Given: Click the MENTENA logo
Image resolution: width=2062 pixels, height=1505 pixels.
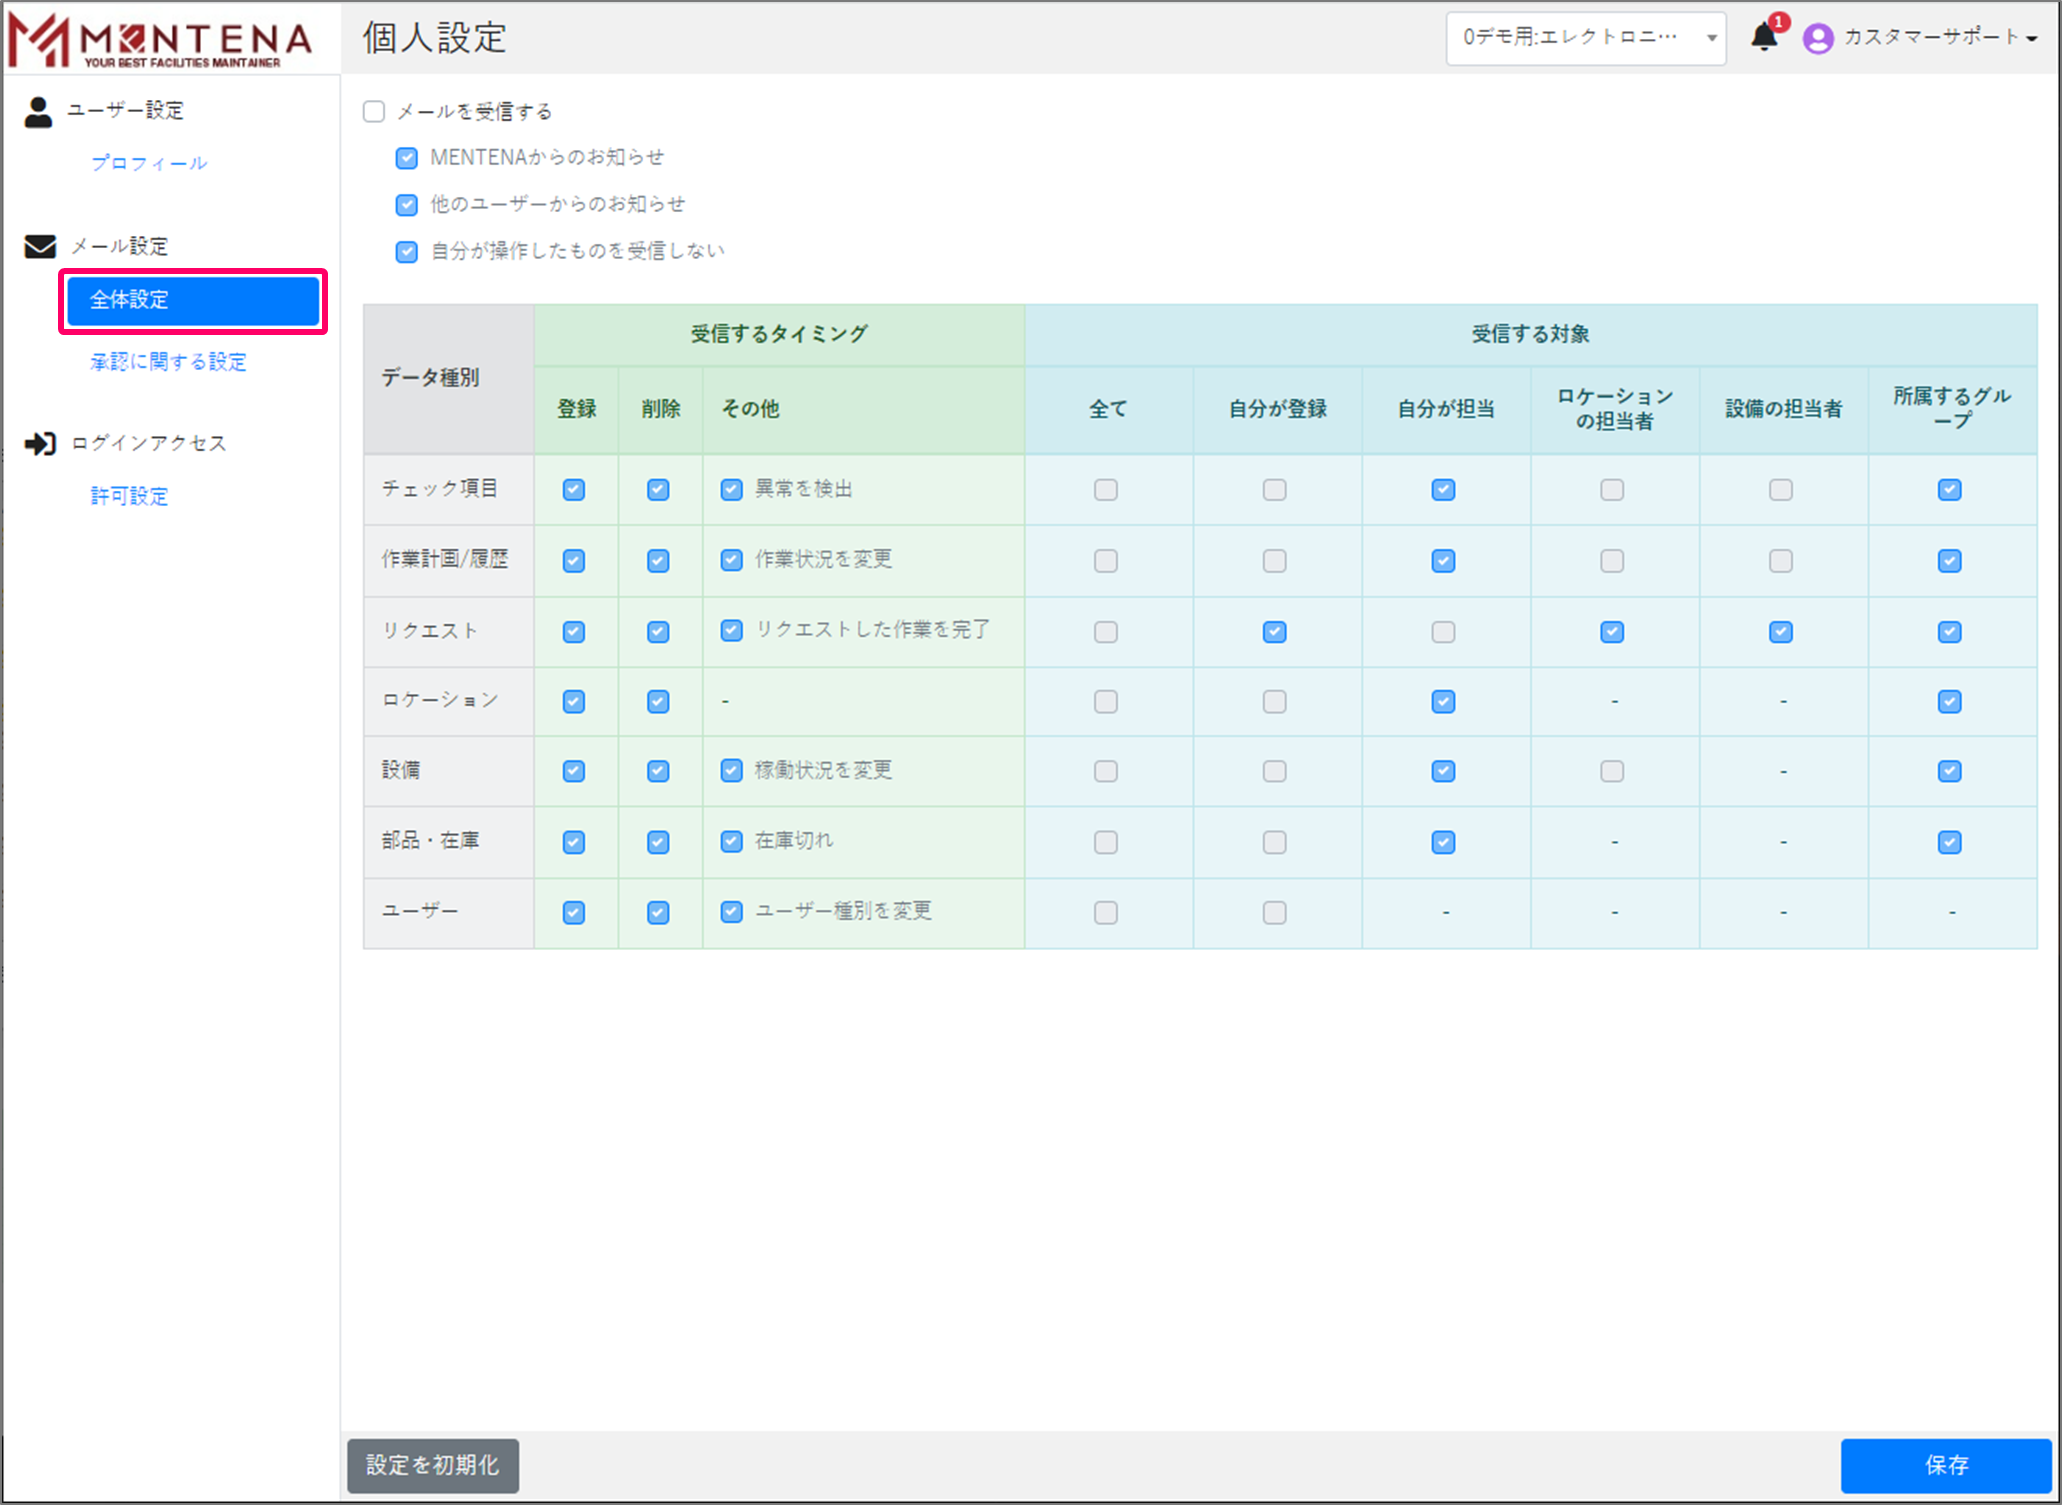Looking at the screenshot, I should pos(160,40).
